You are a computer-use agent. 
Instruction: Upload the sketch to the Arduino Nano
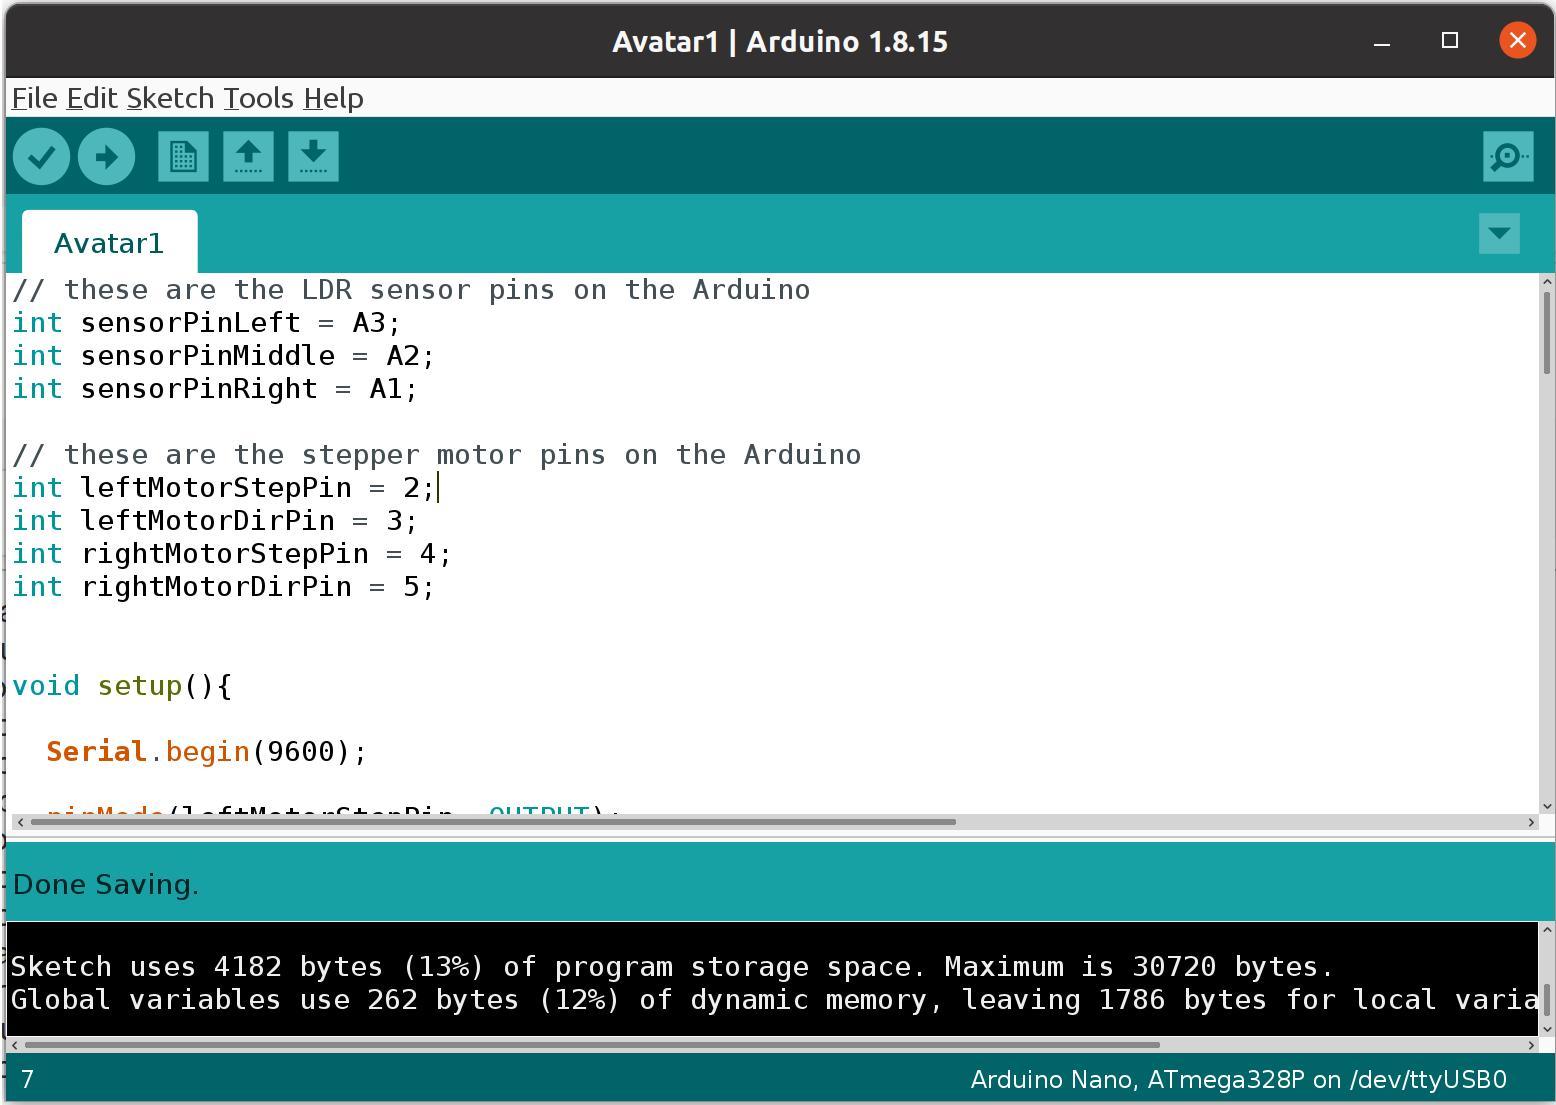(106, 156)
